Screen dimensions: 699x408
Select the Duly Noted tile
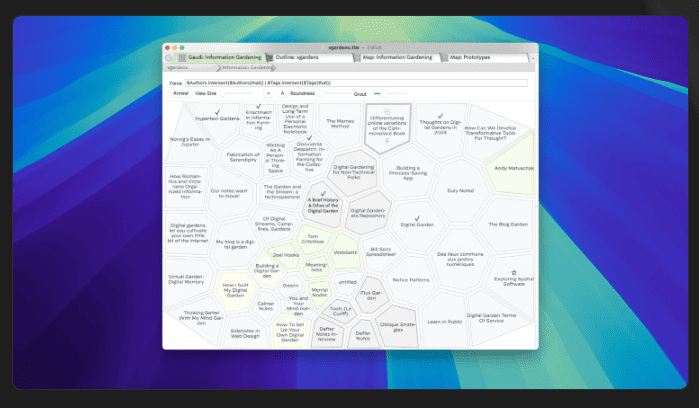(x=461, y=190)
